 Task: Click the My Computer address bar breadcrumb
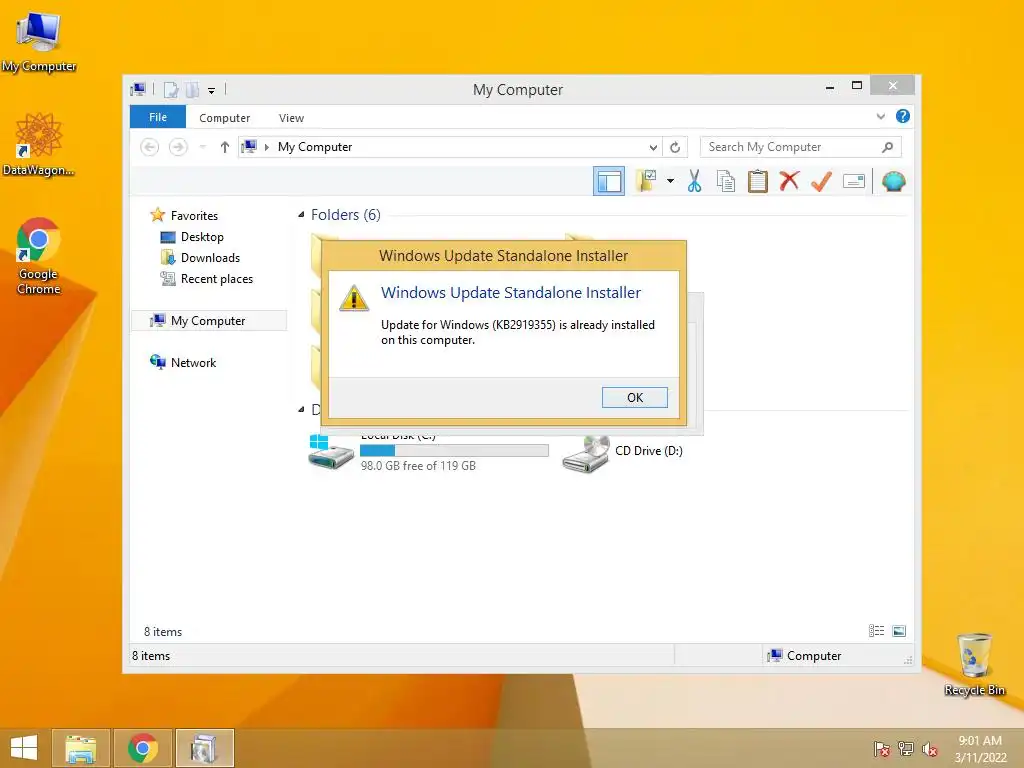pyautogui.click(x=315, y=147)
